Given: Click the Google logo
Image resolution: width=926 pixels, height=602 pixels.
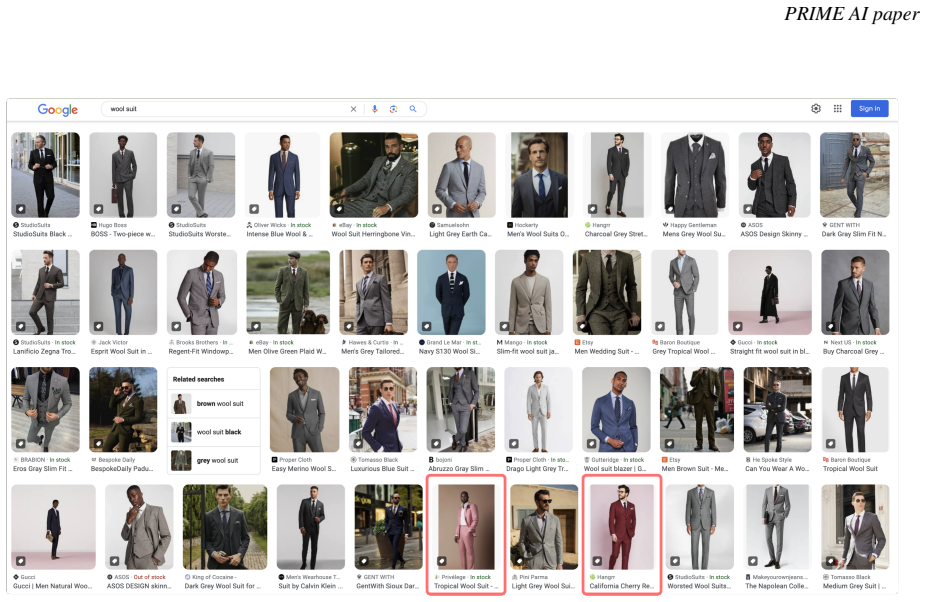Looking at the screenshot, I should (x=57, y=109).
